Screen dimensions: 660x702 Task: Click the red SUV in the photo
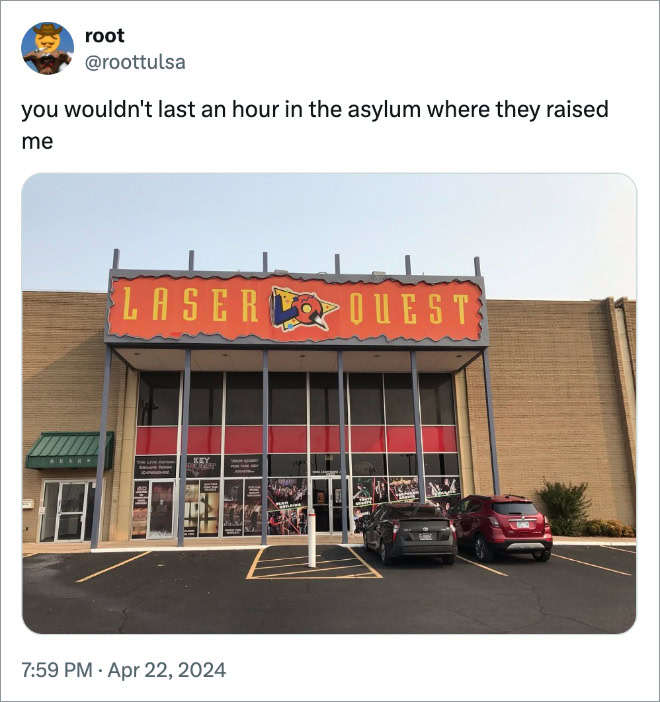(x=502, y=526)
